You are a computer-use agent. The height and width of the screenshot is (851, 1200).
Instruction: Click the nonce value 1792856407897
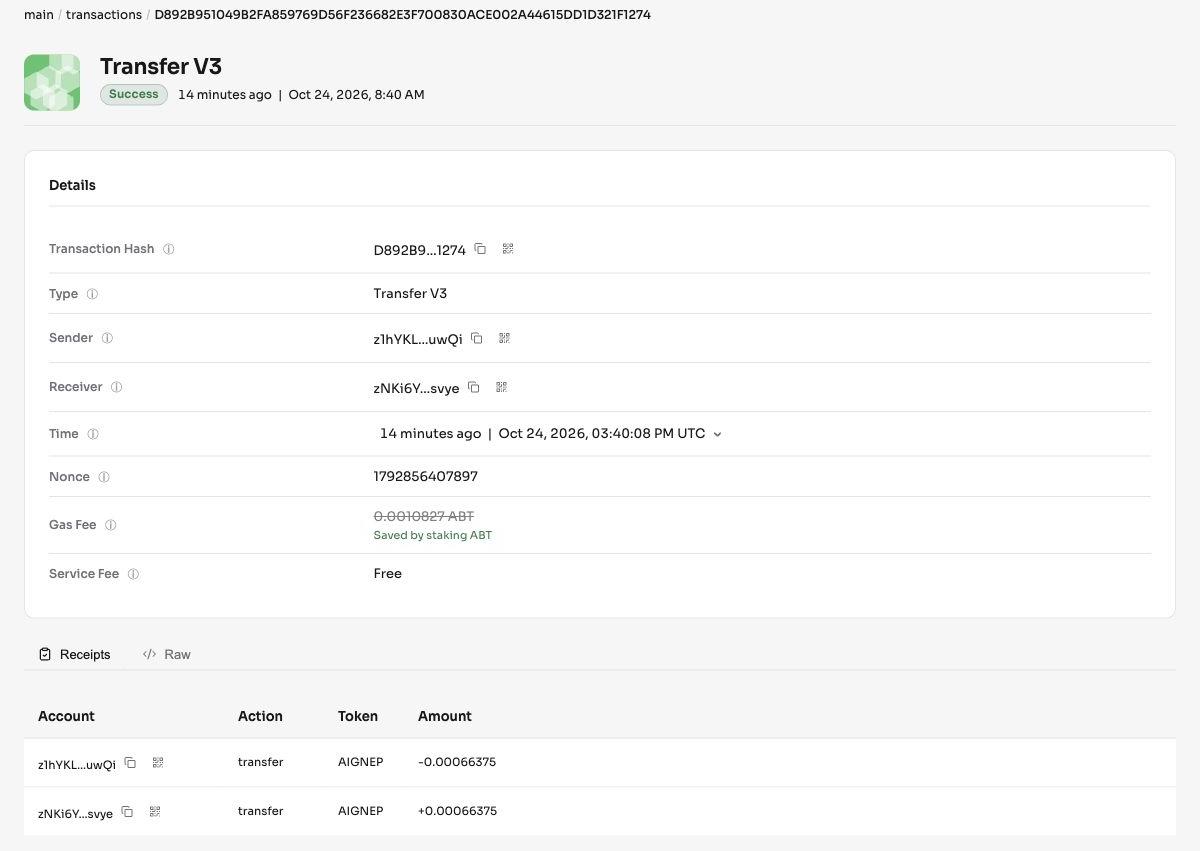[426, 477]
